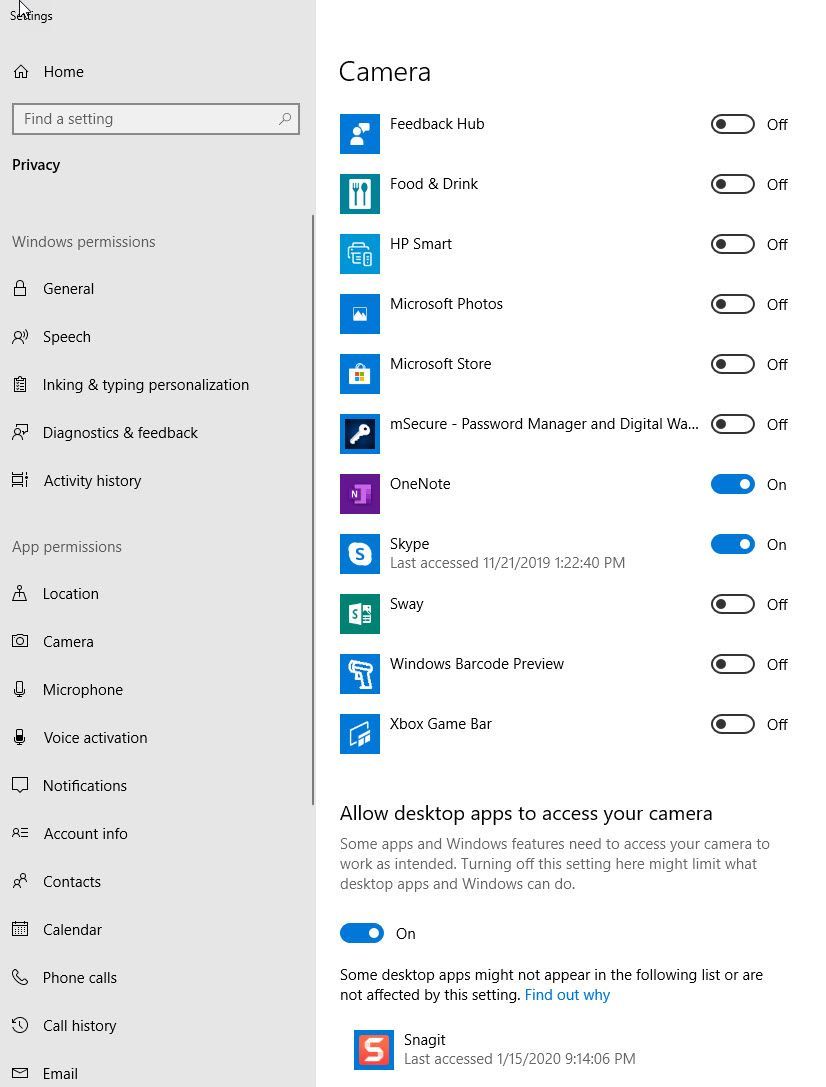Click the HP Smart app icon
This screenshot has height=1087, width=826.
tap(360, 253)
